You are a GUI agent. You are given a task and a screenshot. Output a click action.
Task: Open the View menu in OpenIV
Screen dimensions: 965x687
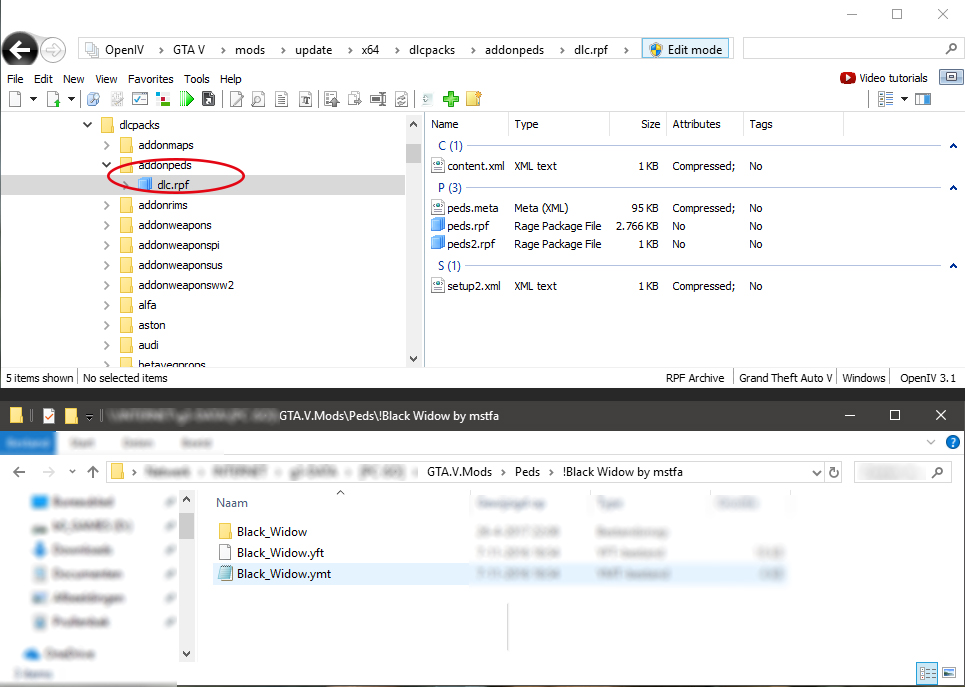(106, 79)
